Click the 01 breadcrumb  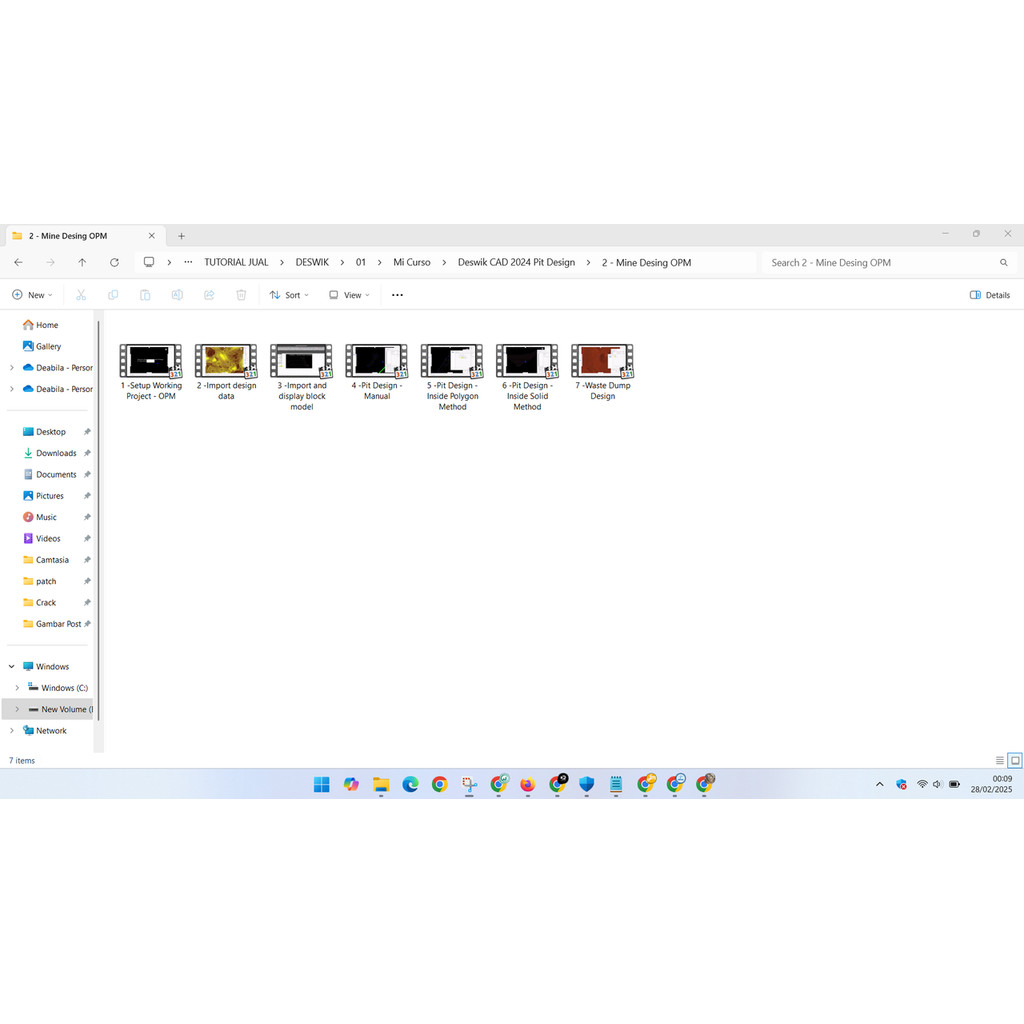tap(360, 263)
